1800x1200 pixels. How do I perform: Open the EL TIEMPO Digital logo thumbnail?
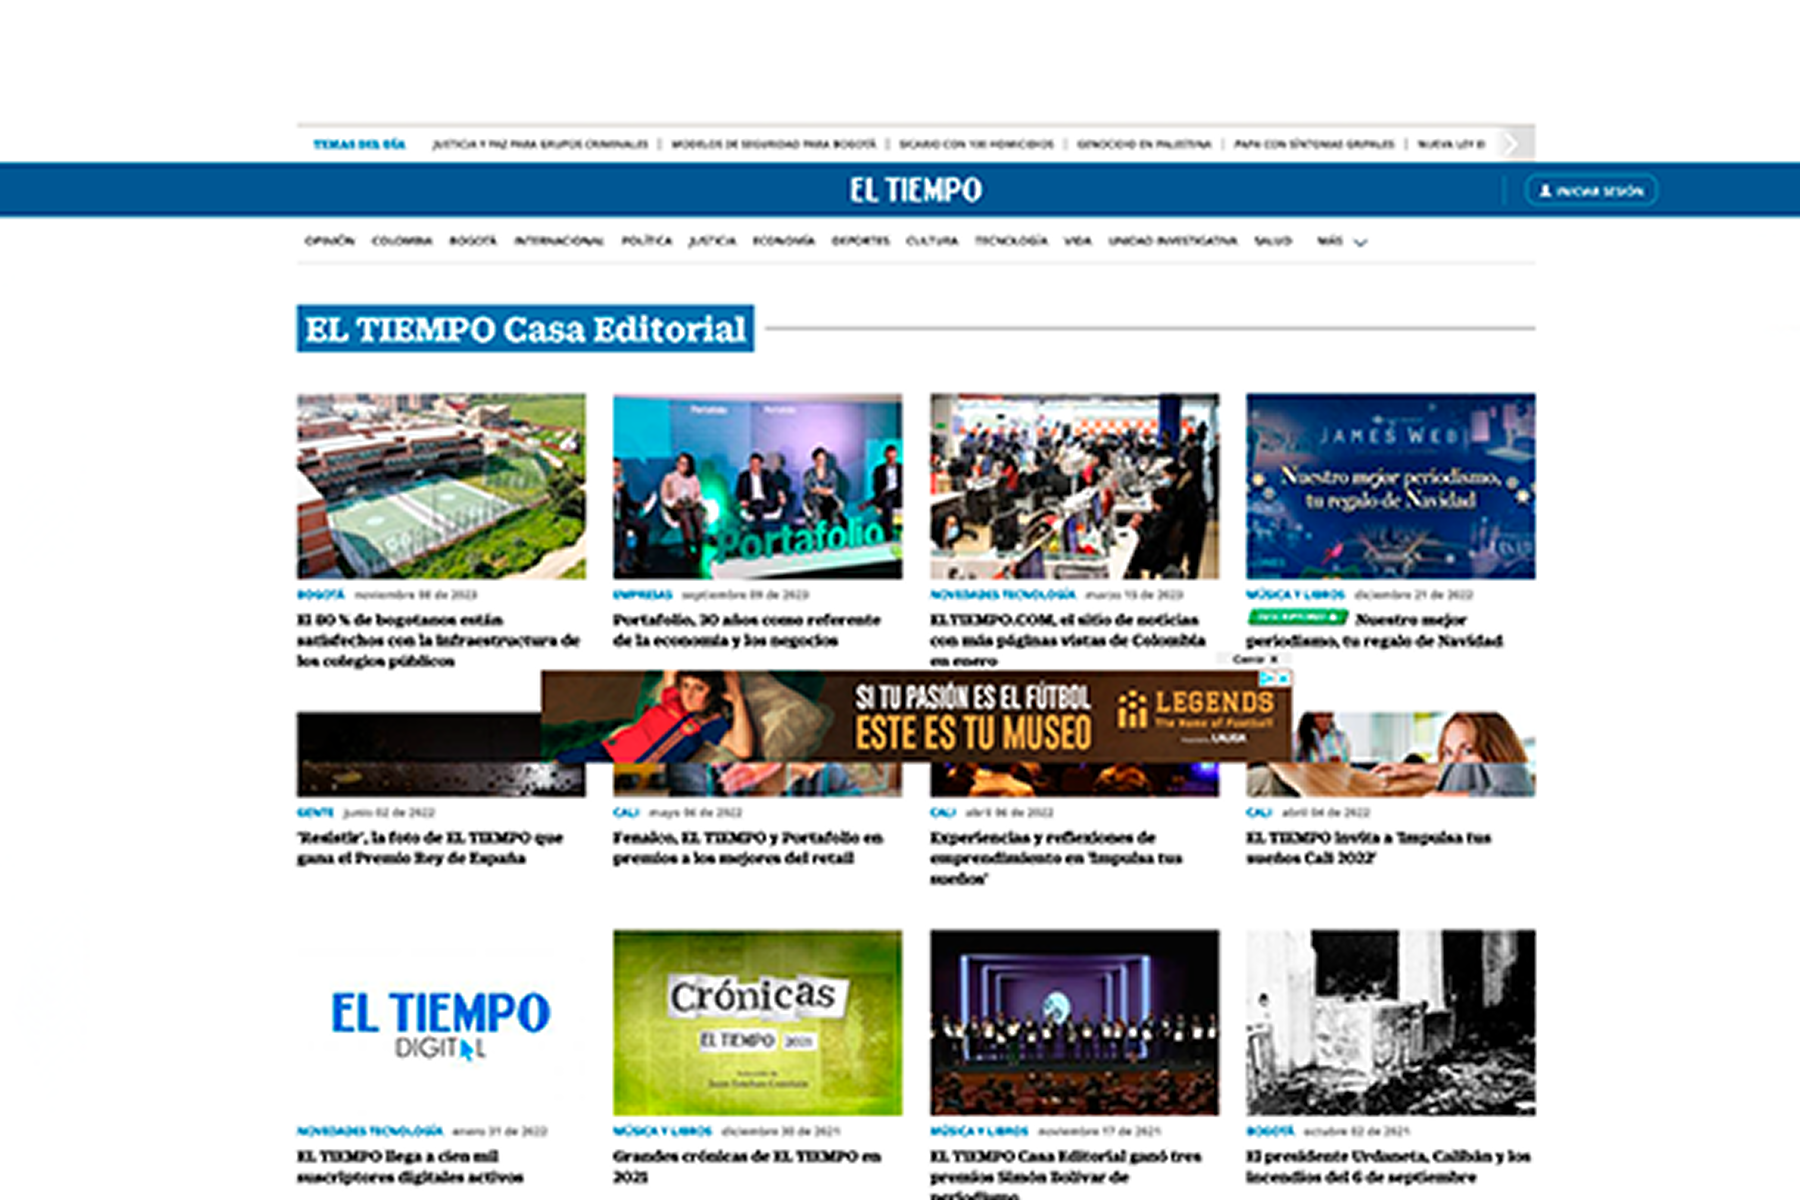pyautogui.click(x=441, y=1023)
